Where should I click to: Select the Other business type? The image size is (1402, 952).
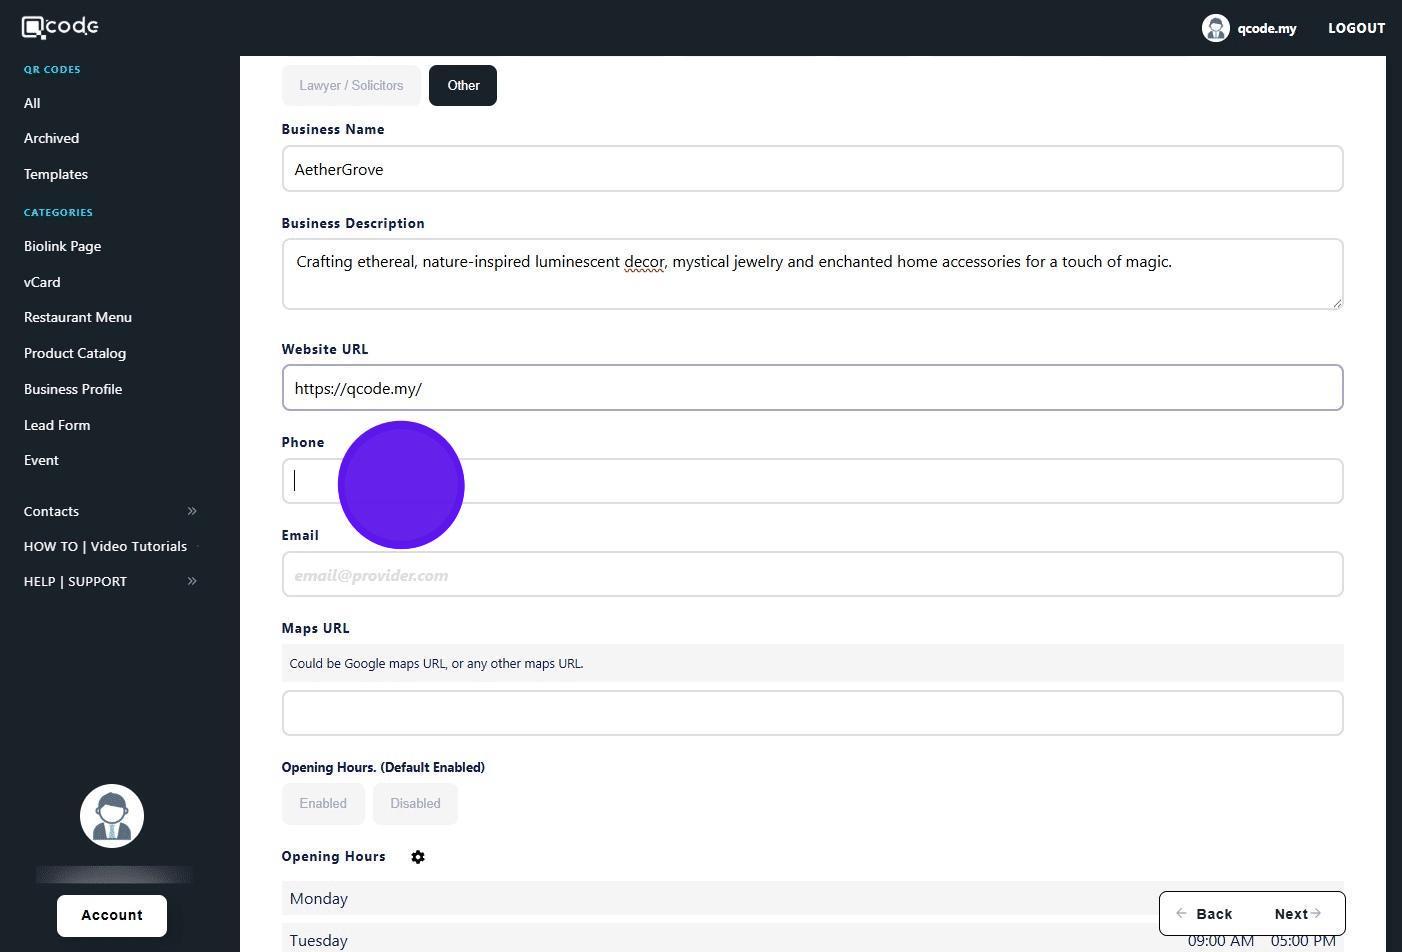pyautogui.click(x=463, y=85)
